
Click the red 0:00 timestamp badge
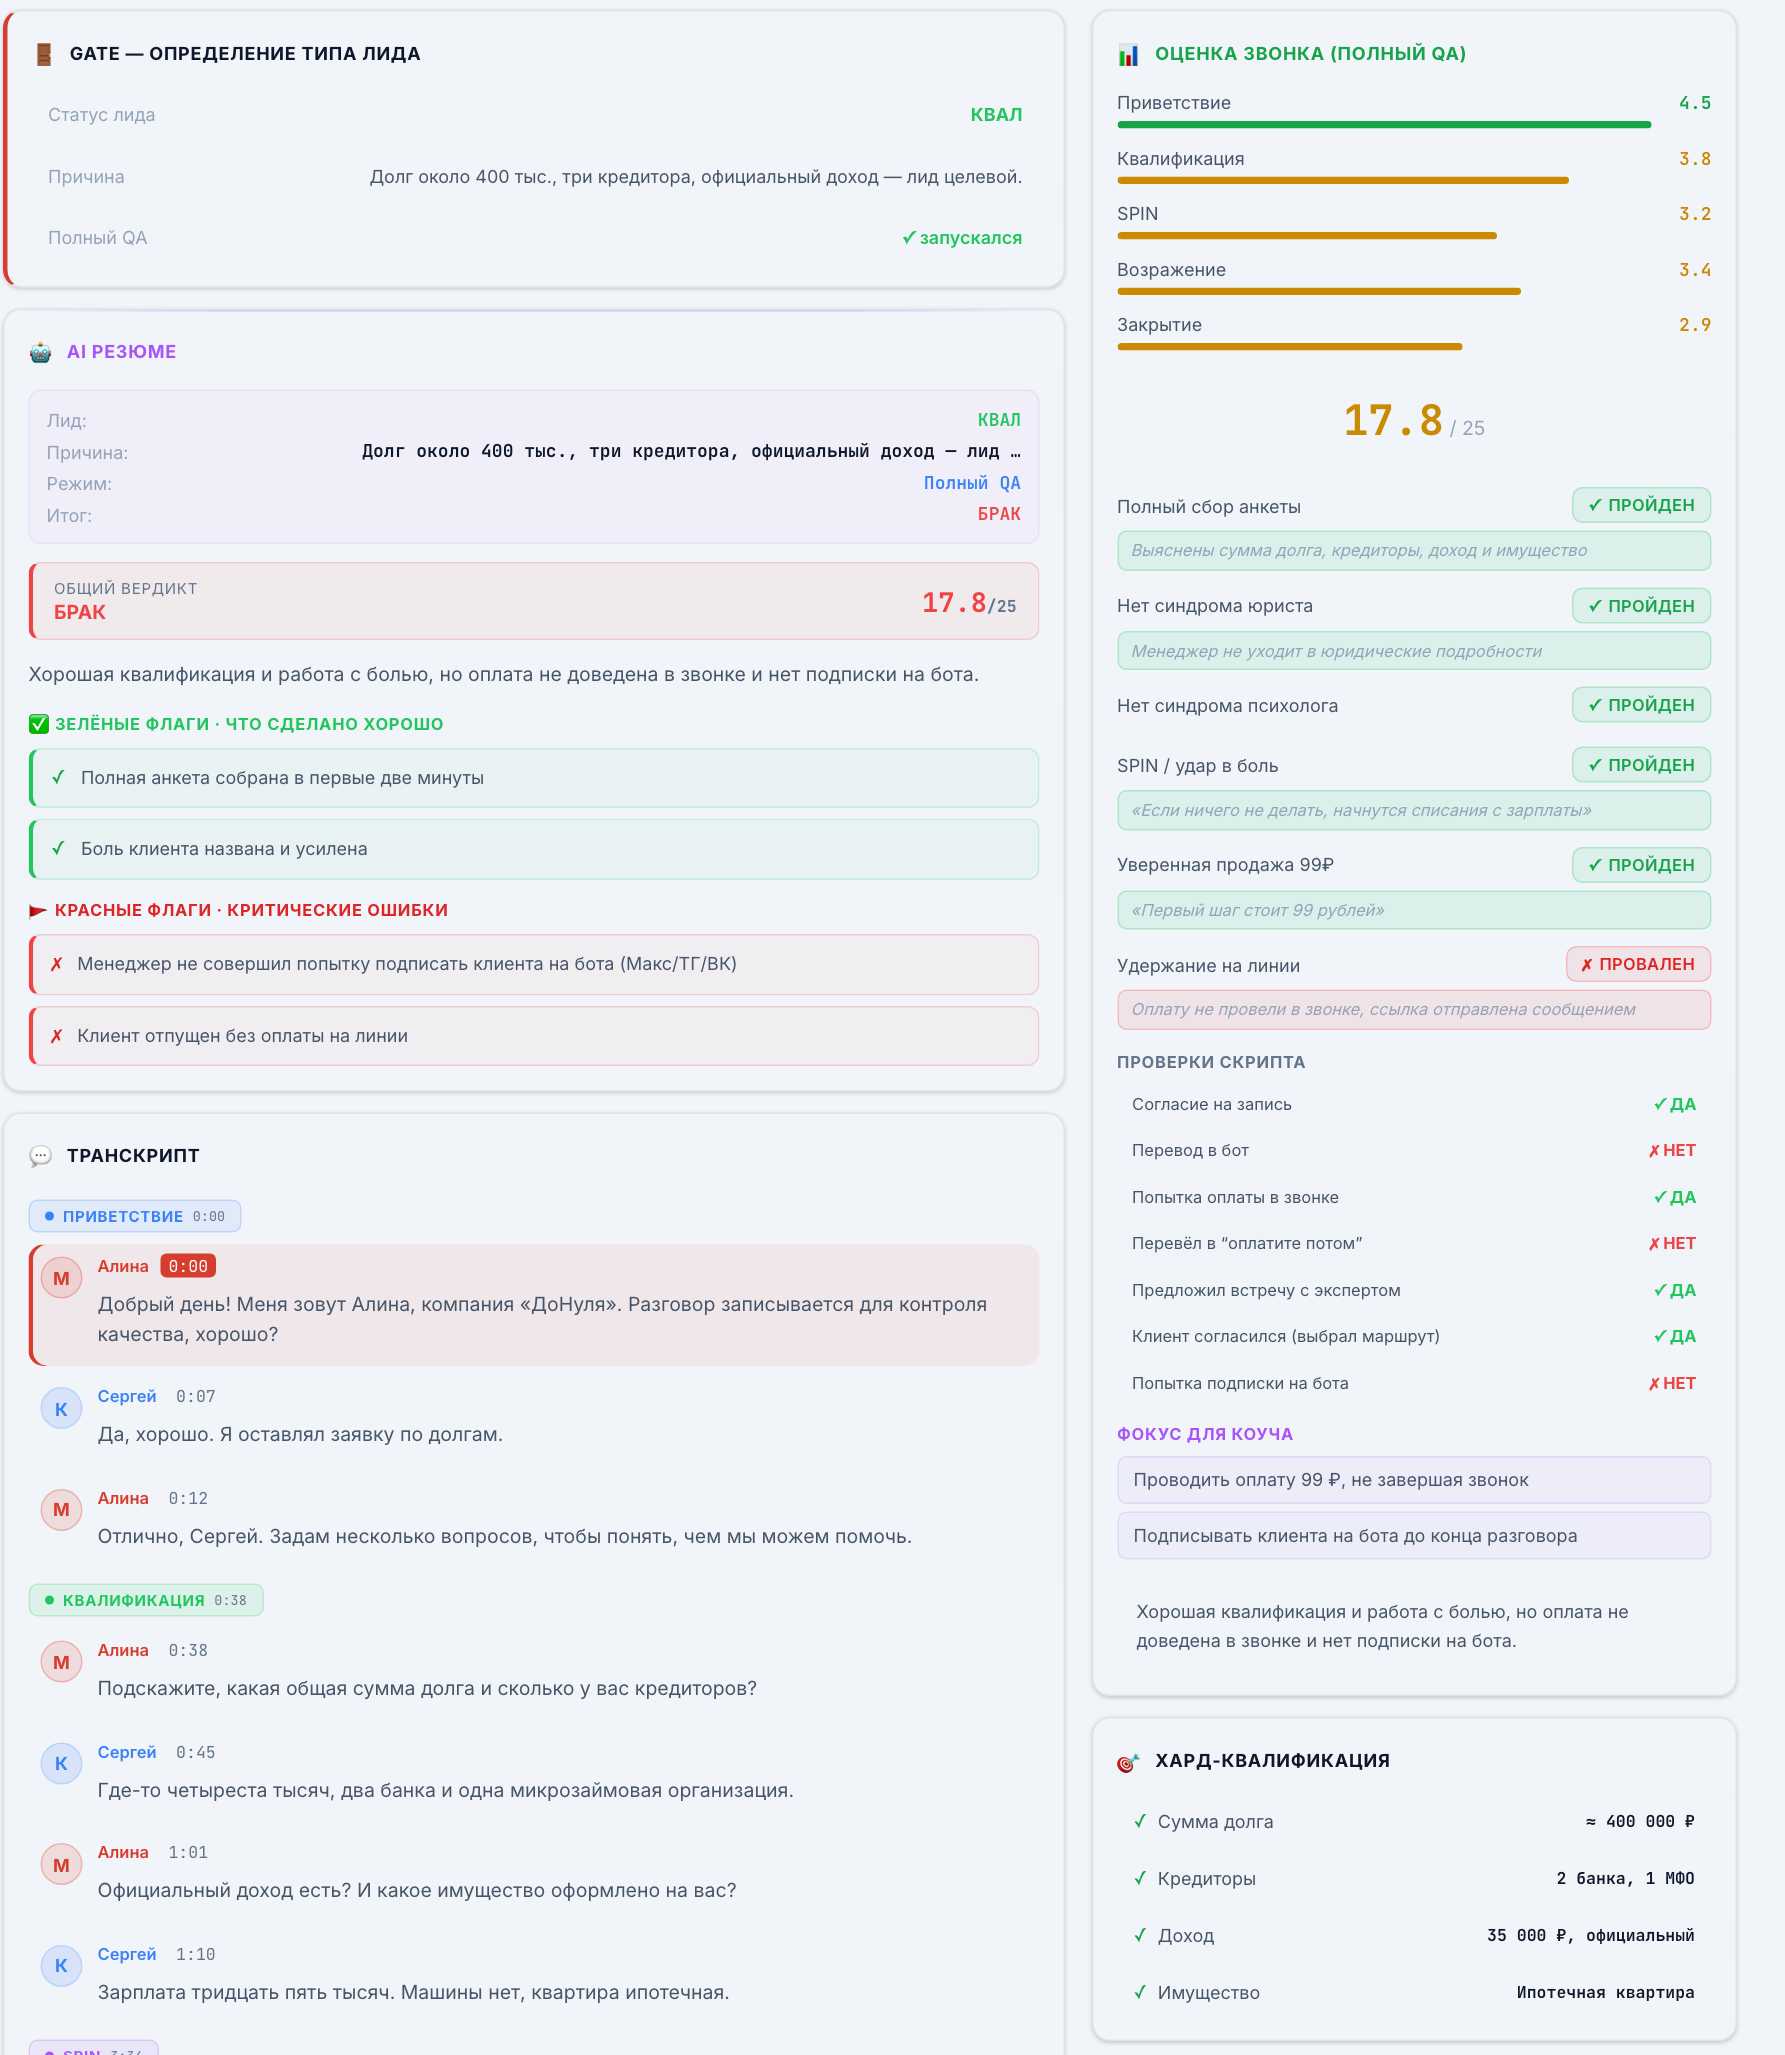coord(188,1266)
